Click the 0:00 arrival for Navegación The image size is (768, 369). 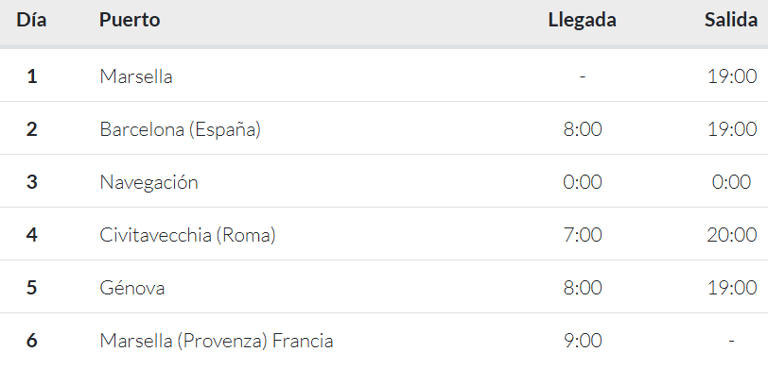coord(582,182)
